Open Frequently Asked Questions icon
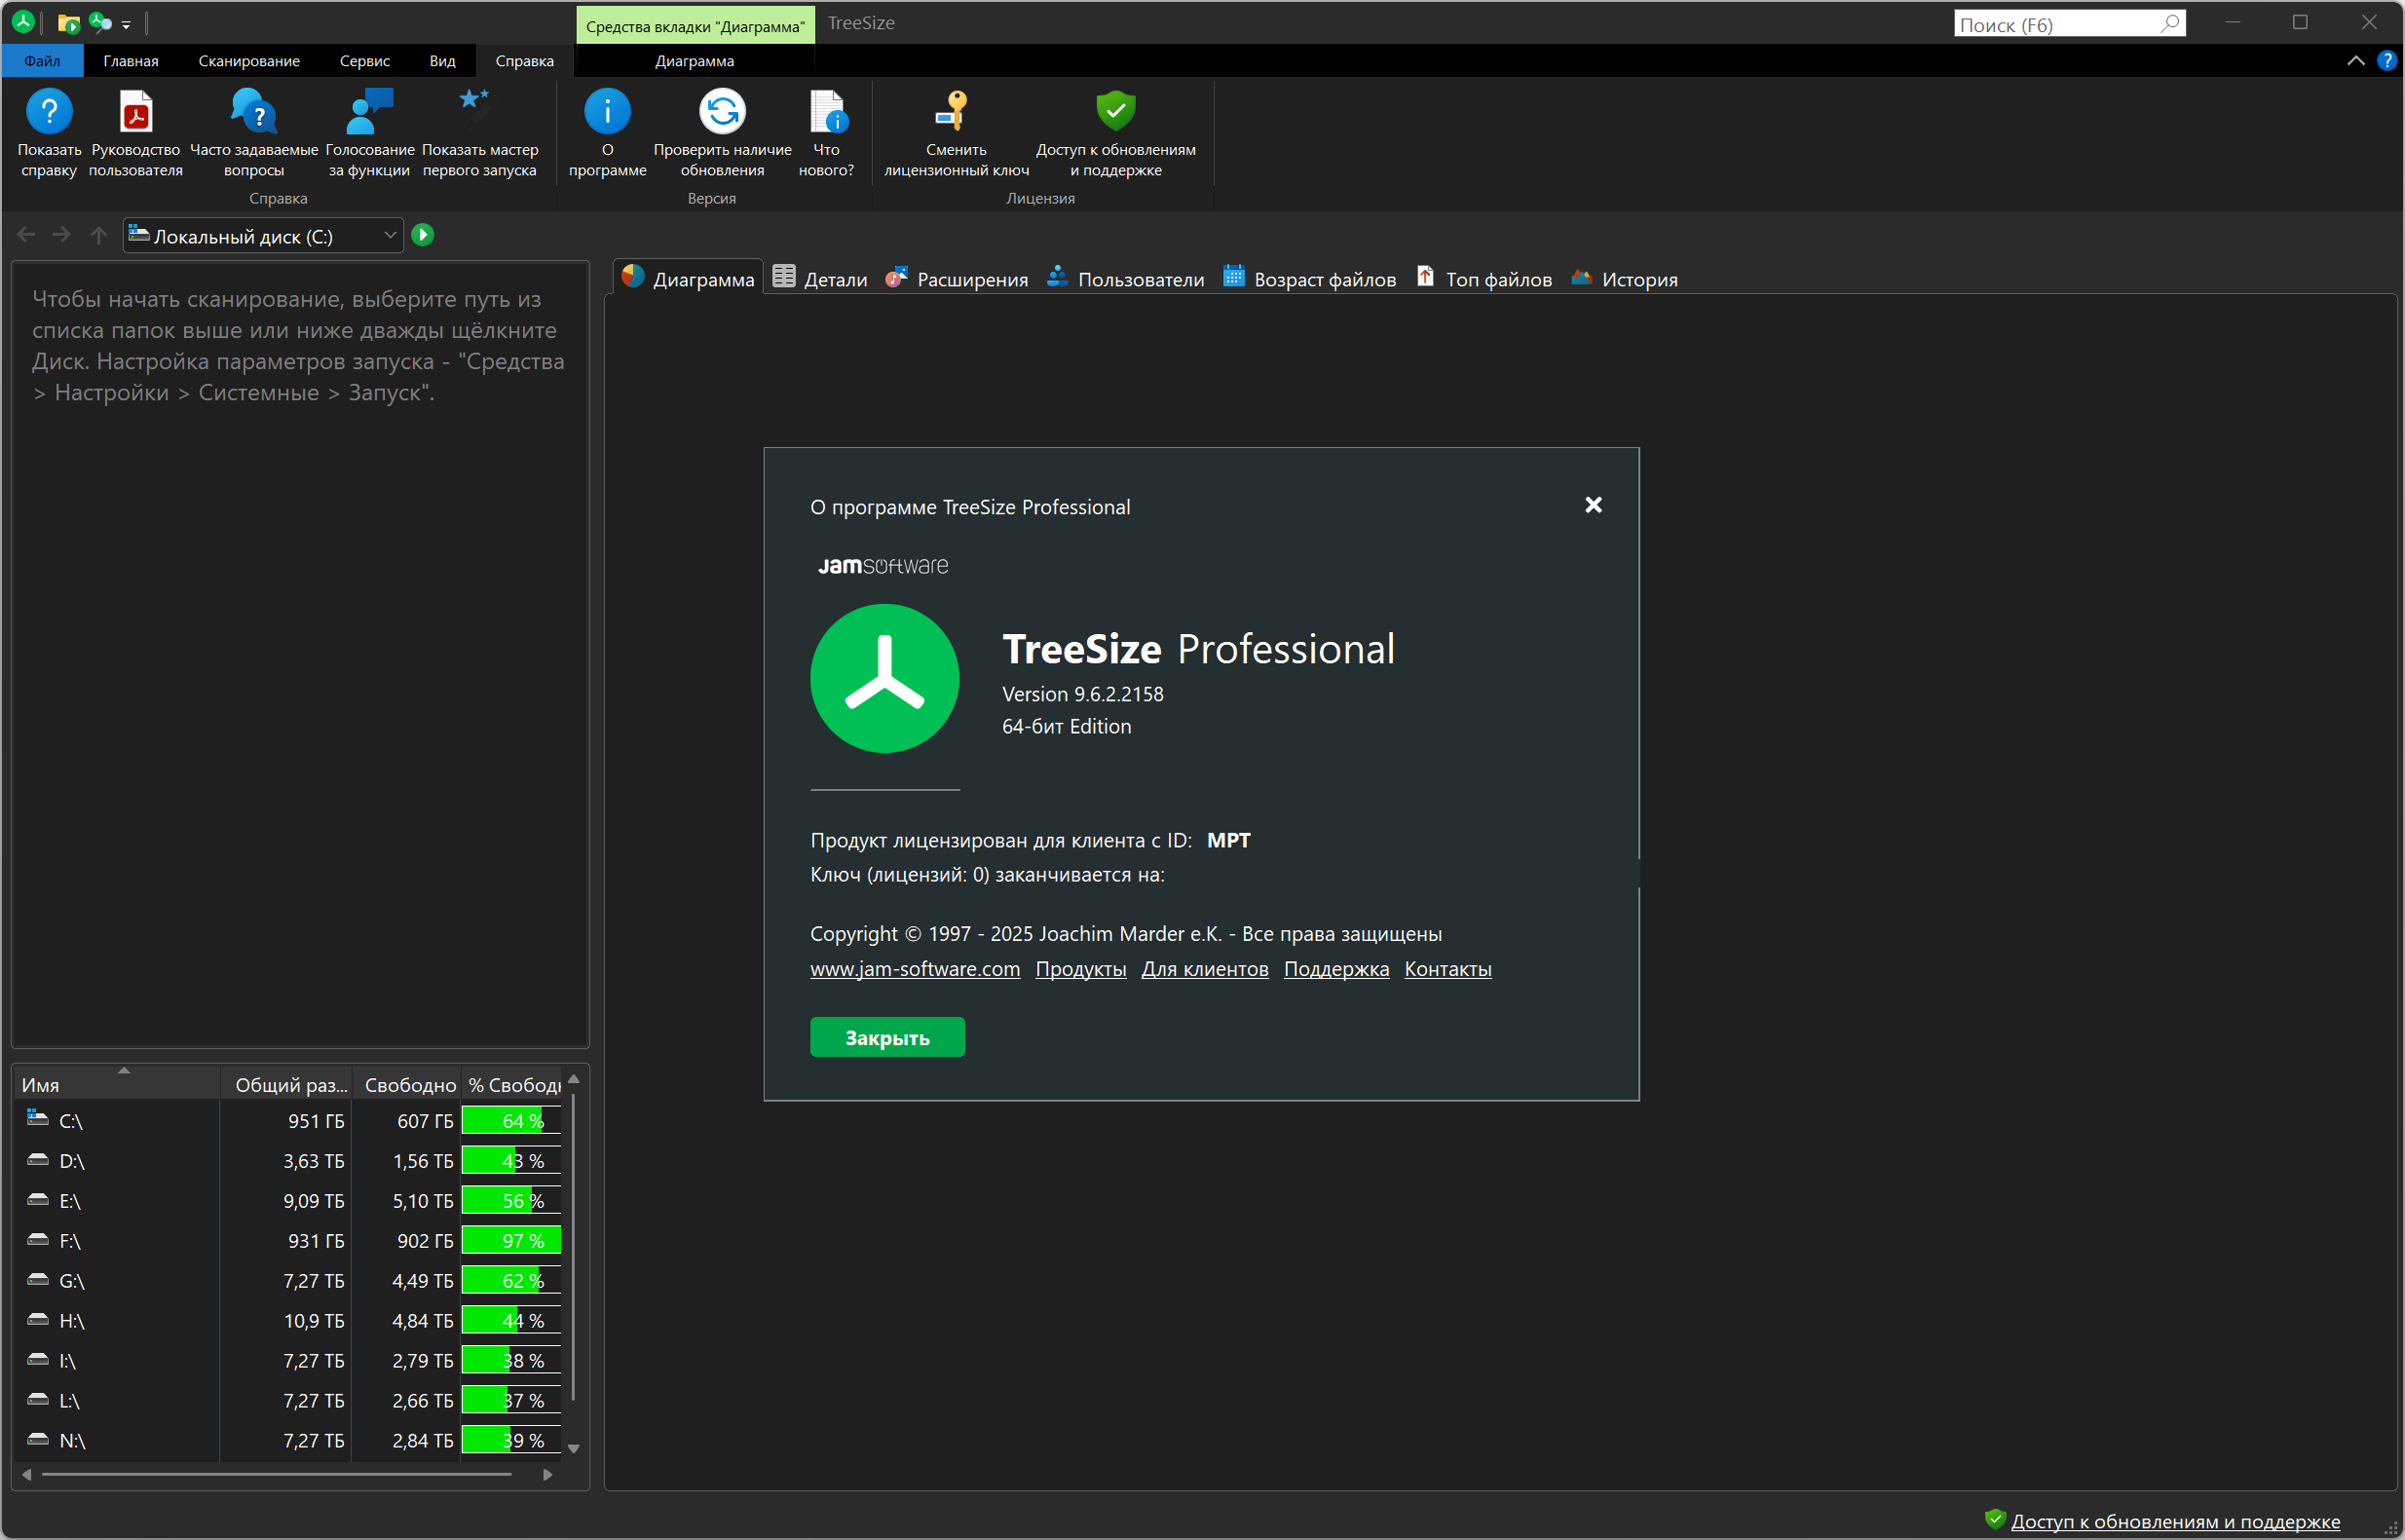This screenshot has width=2405, height=1540. 253,111
